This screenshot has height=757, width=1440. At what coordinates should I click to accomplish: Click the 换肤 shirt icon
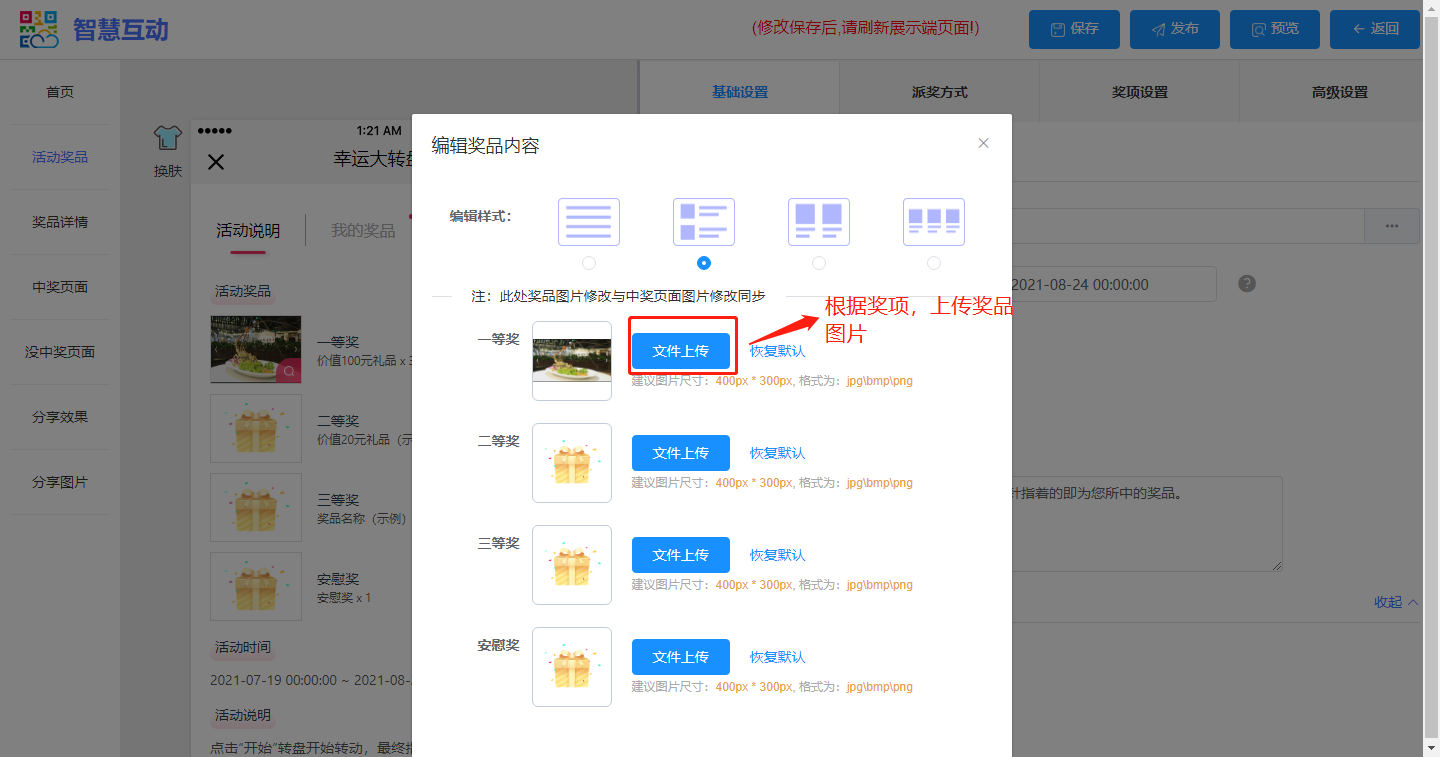167,139
